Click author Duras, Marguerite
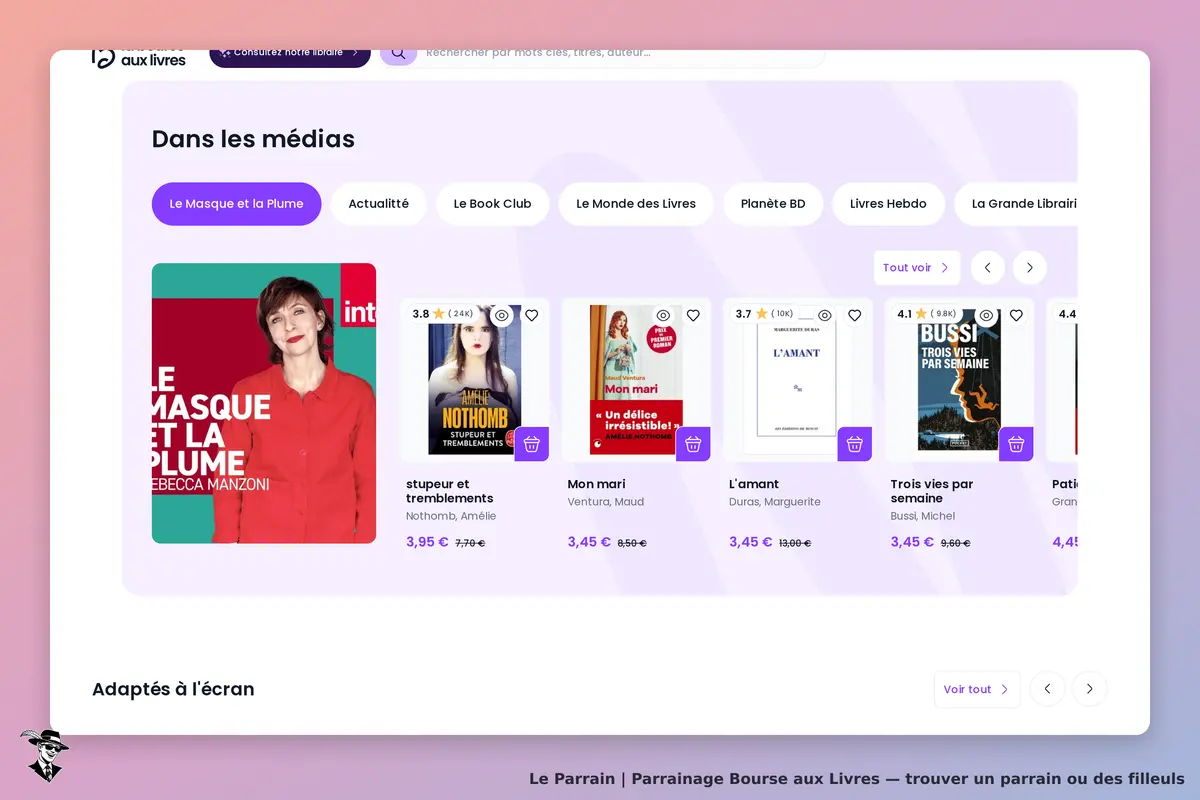 point(775,502)
